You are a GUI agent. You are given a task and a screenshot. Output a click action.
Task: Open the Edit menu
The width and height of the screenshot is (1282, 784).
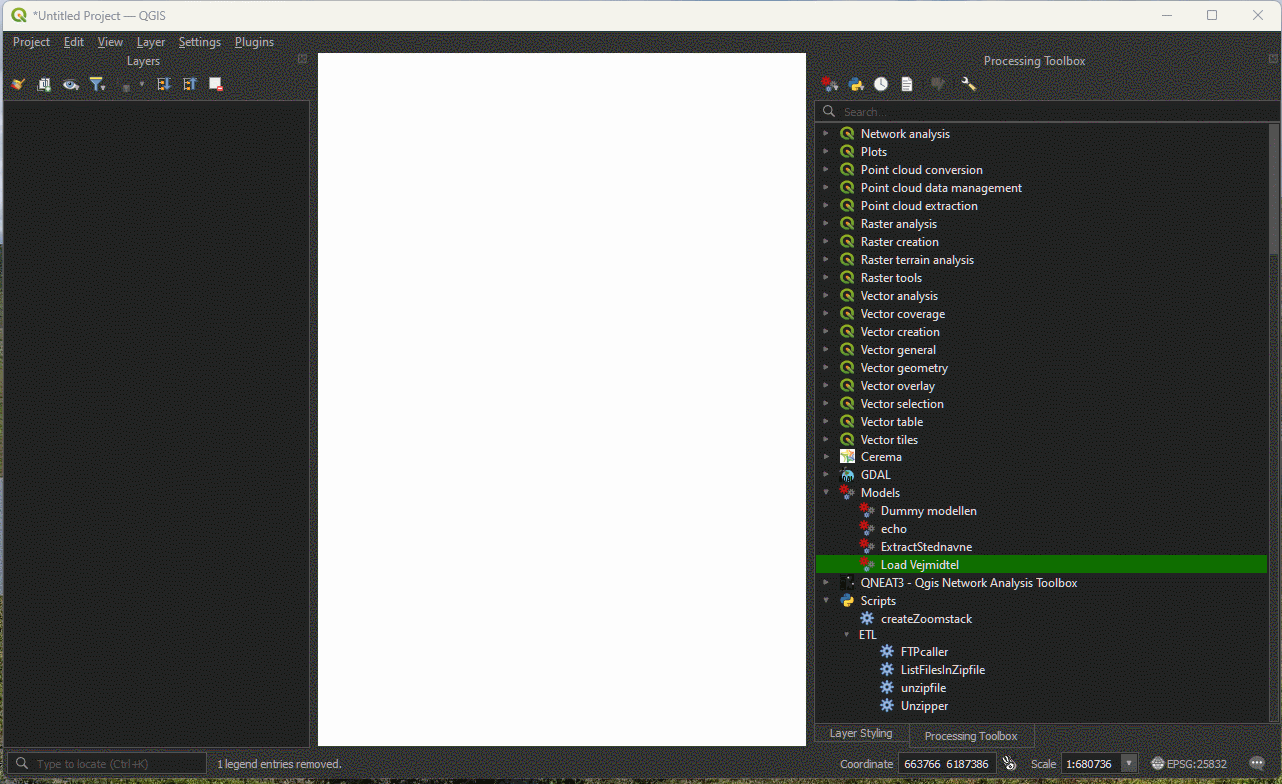[x=74, y=42]
